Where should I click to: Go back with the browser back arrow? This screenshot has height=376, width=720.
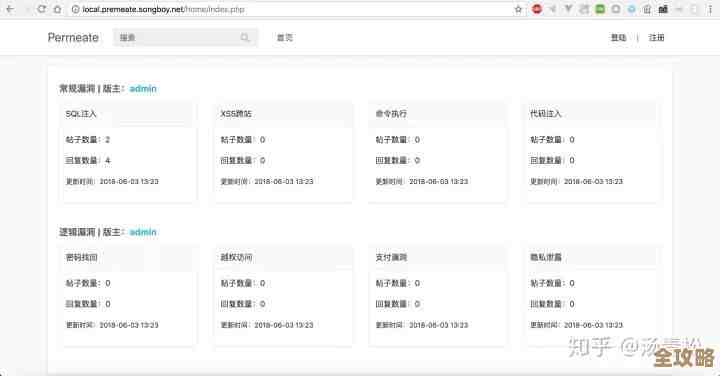click(10, 9)
